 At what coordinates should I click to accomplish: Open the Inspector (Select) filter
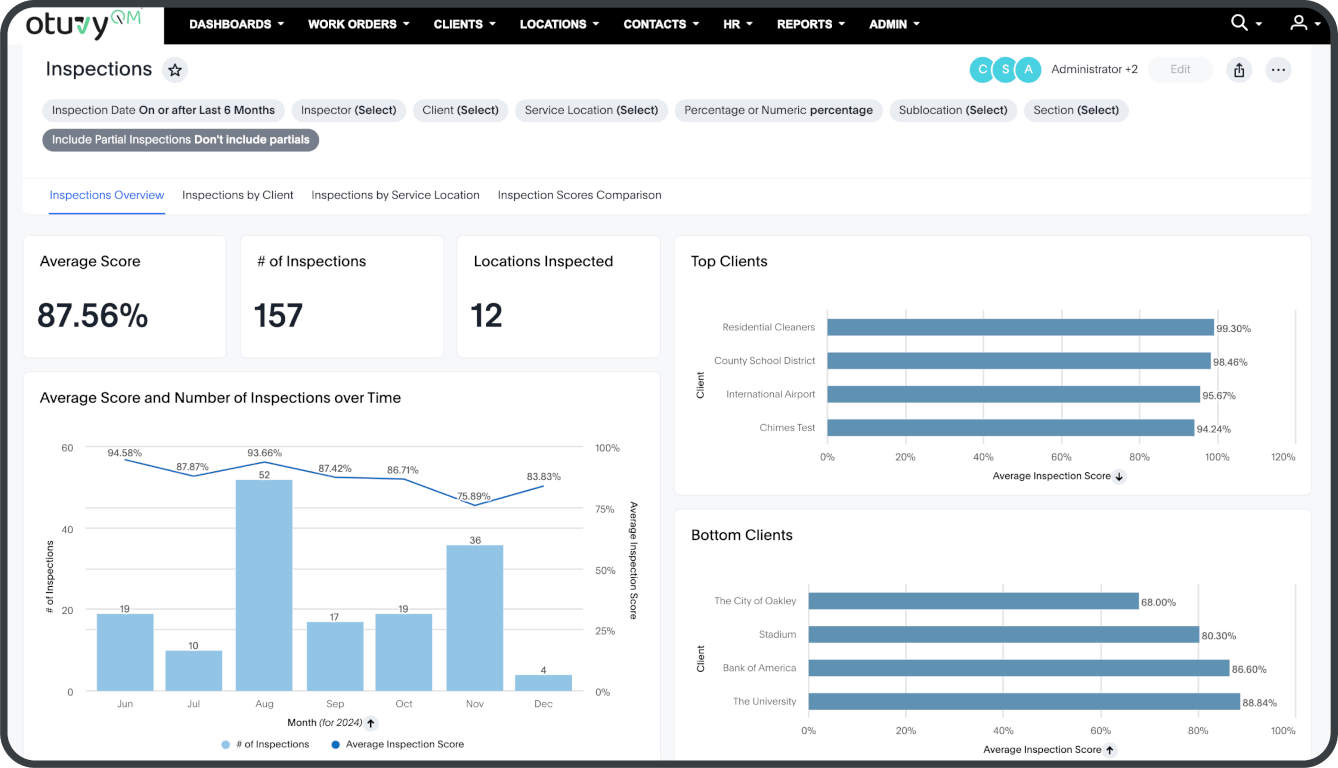coord(348,110)
